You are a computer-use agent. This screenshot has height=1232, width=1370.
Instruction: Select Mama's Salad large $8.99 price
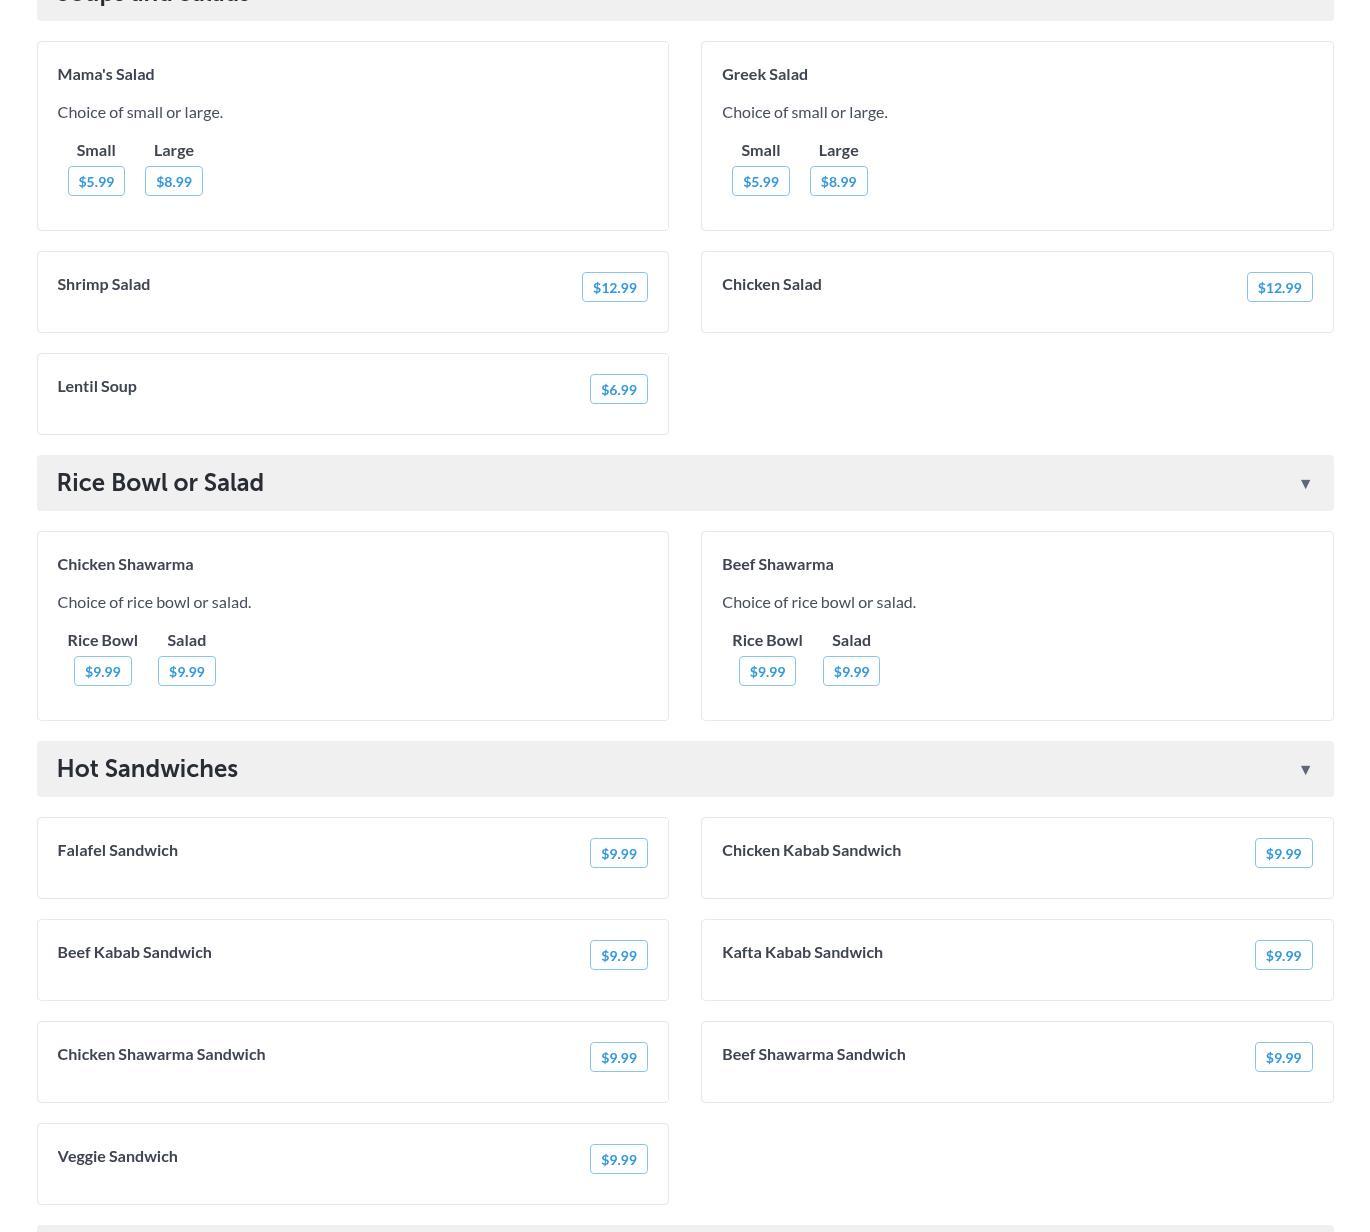174,182
